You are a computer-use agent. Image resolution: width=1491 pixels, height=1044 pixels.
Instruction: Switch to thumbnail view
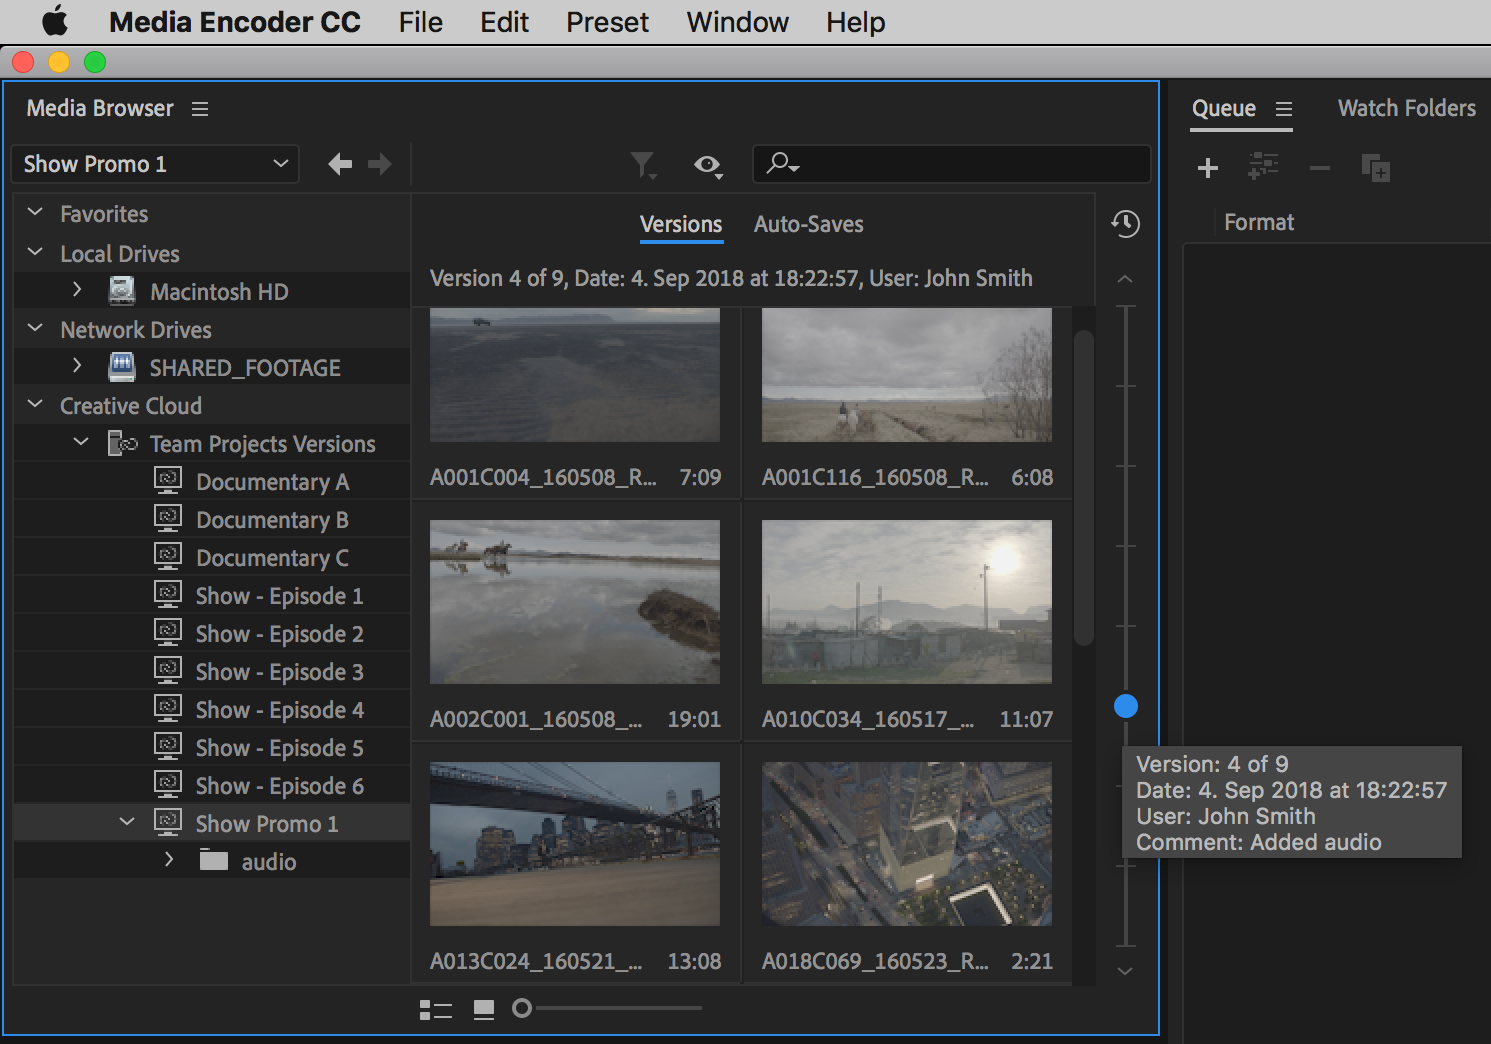pyautogui.click(x=484, y=1010)
